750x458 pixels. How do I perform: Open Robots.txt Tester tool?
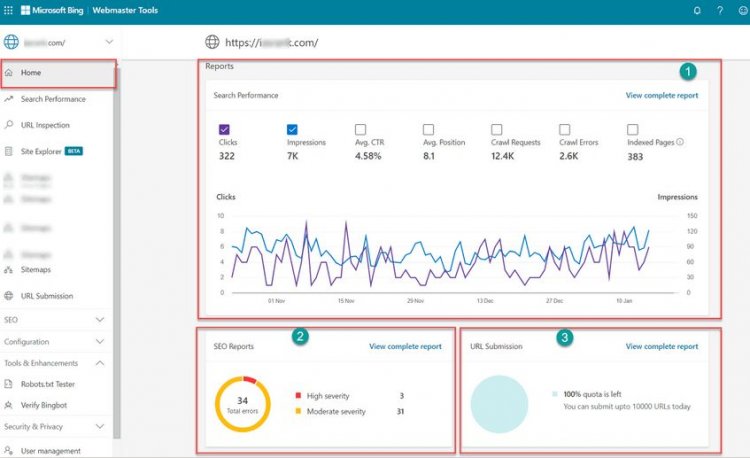(48, 384)
